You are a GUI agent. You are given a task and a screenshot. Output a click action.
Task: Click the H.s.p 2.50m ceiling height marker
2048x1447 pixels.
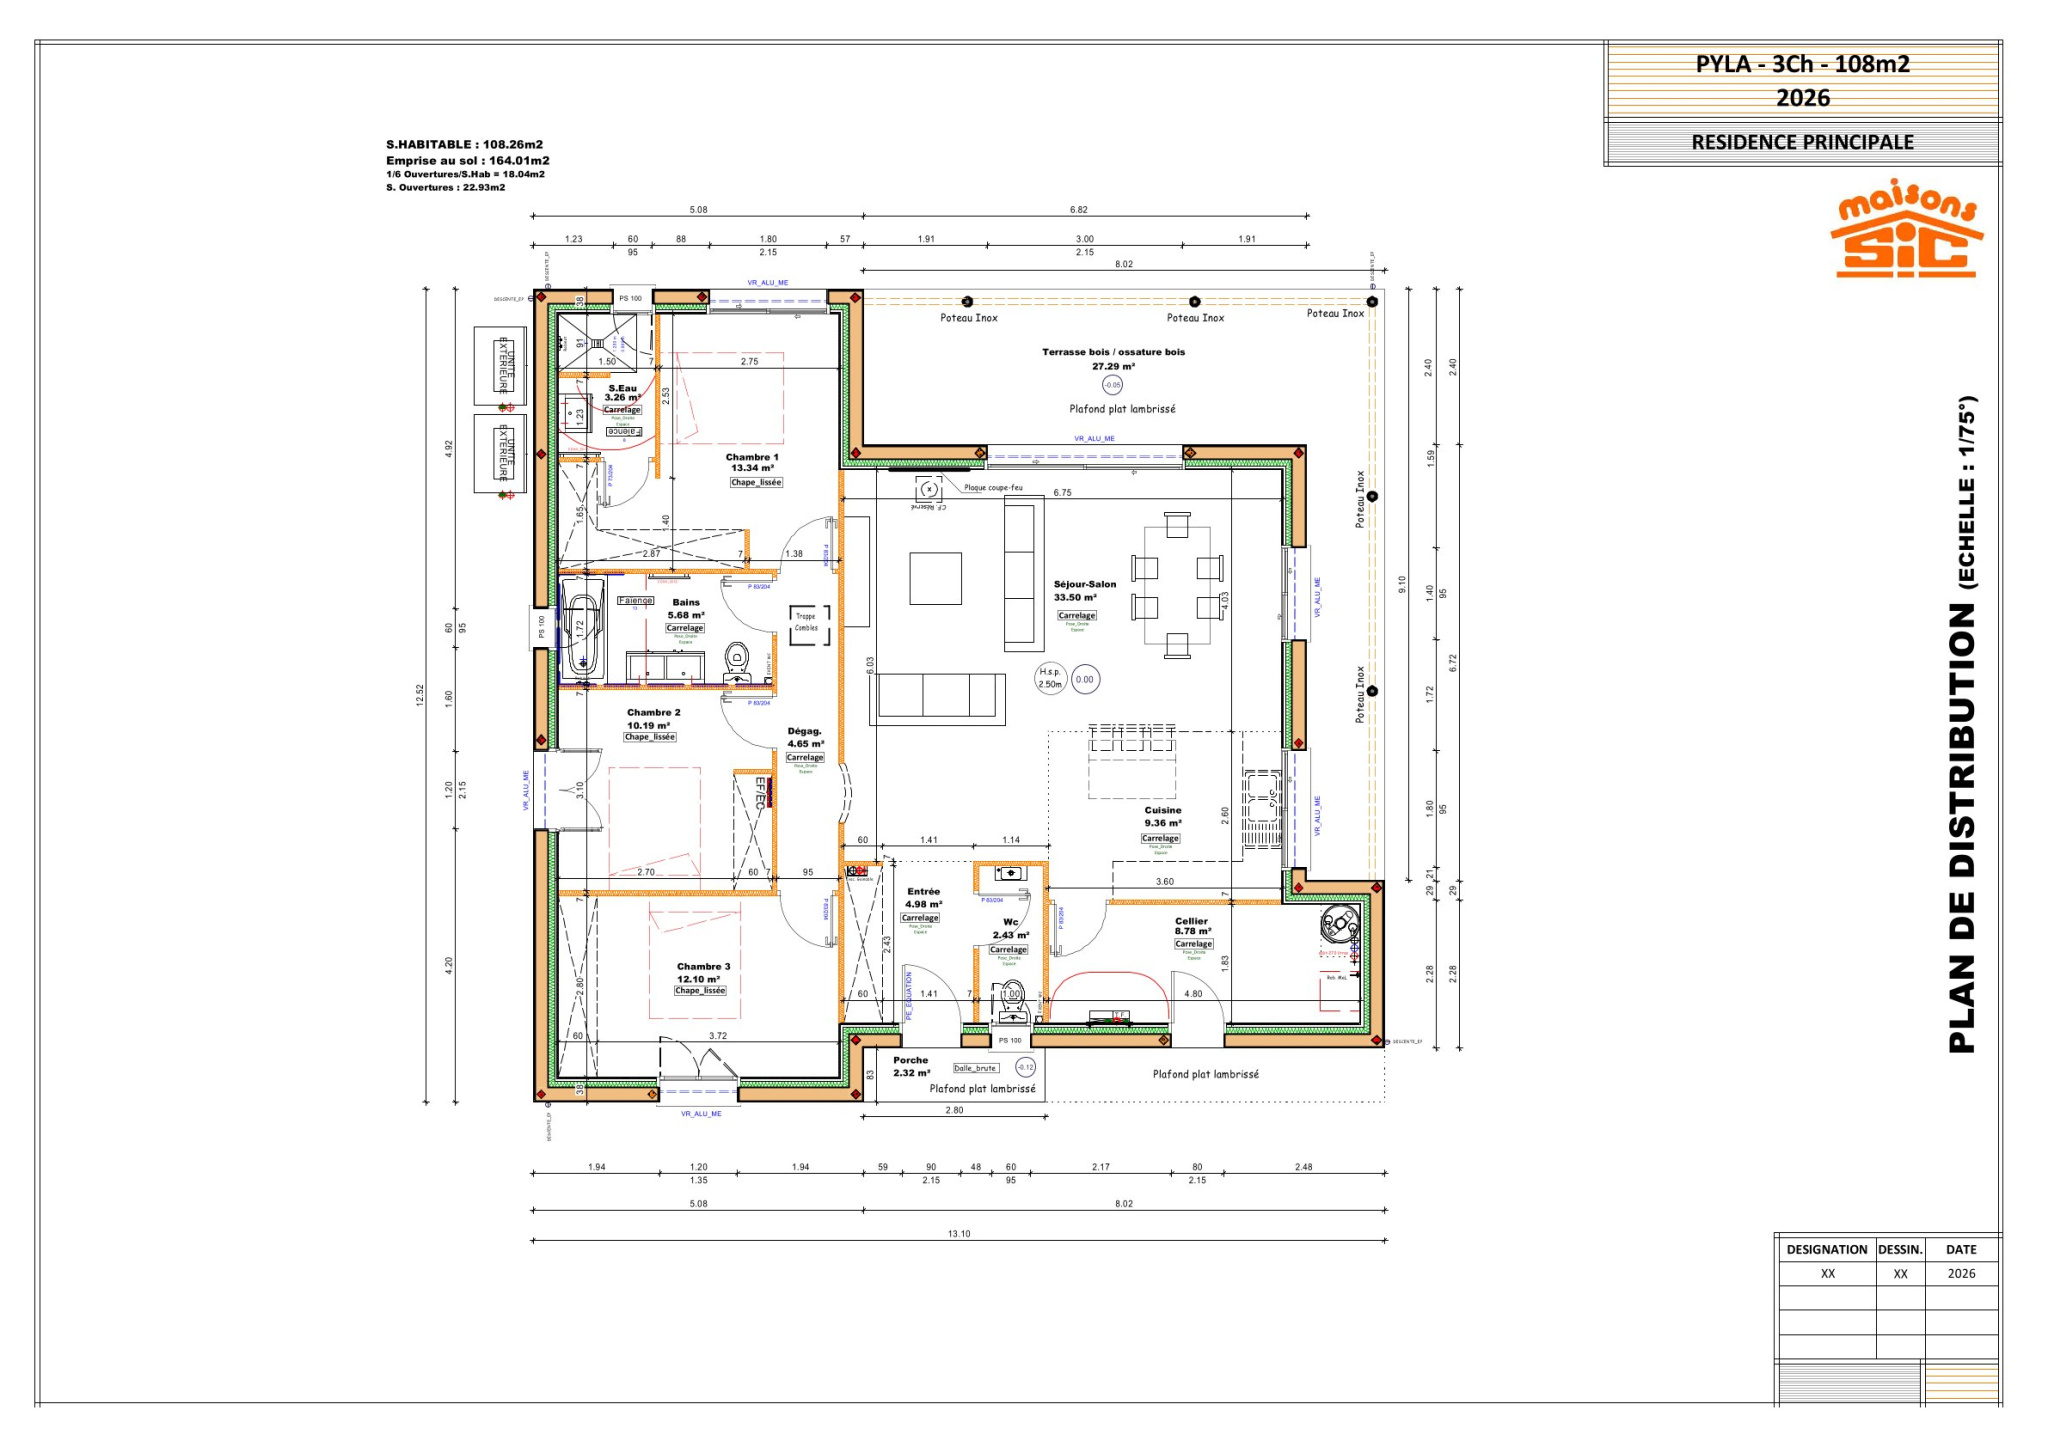(1049, 678)
